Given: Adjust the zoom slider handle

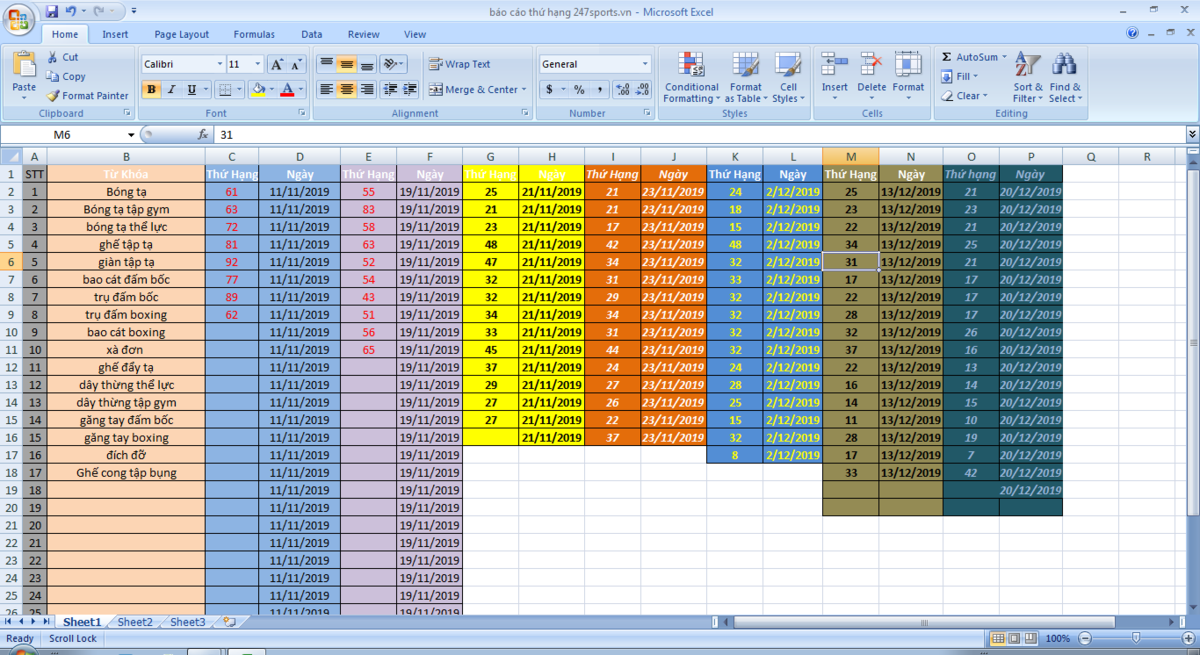Looking at the screenshot, I should 1135,638.
